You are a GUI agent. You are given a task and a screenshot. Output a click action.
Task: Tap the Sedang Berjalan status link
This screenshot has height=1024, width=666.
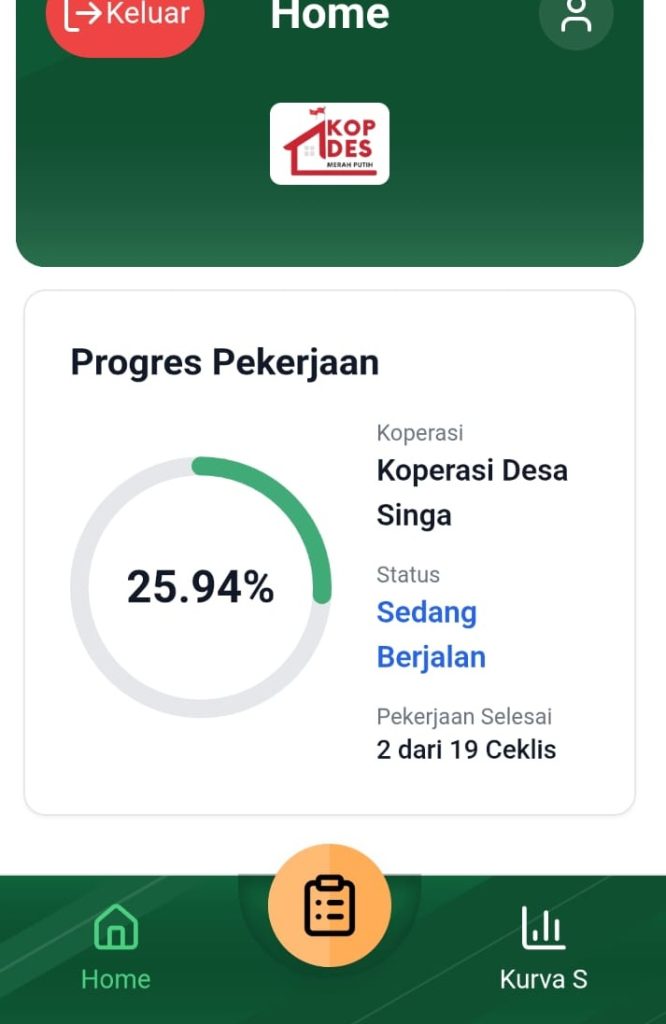point(430,634)
